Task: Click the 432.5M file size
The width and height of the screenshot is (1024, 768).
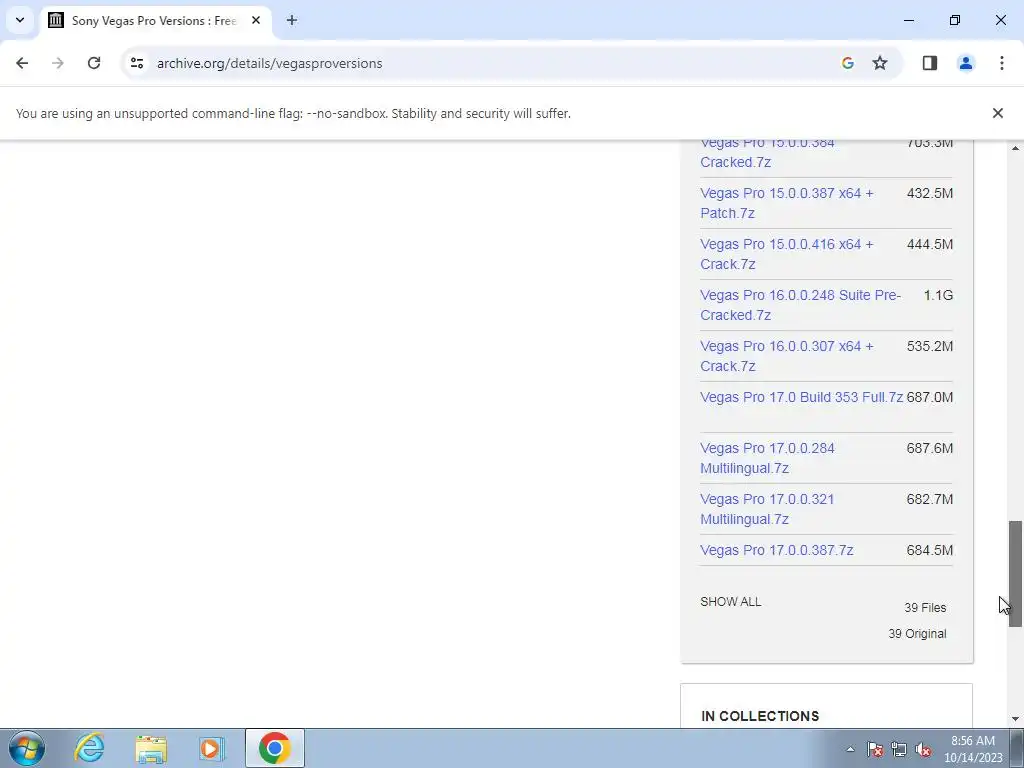Action: (x=929, y=193)
